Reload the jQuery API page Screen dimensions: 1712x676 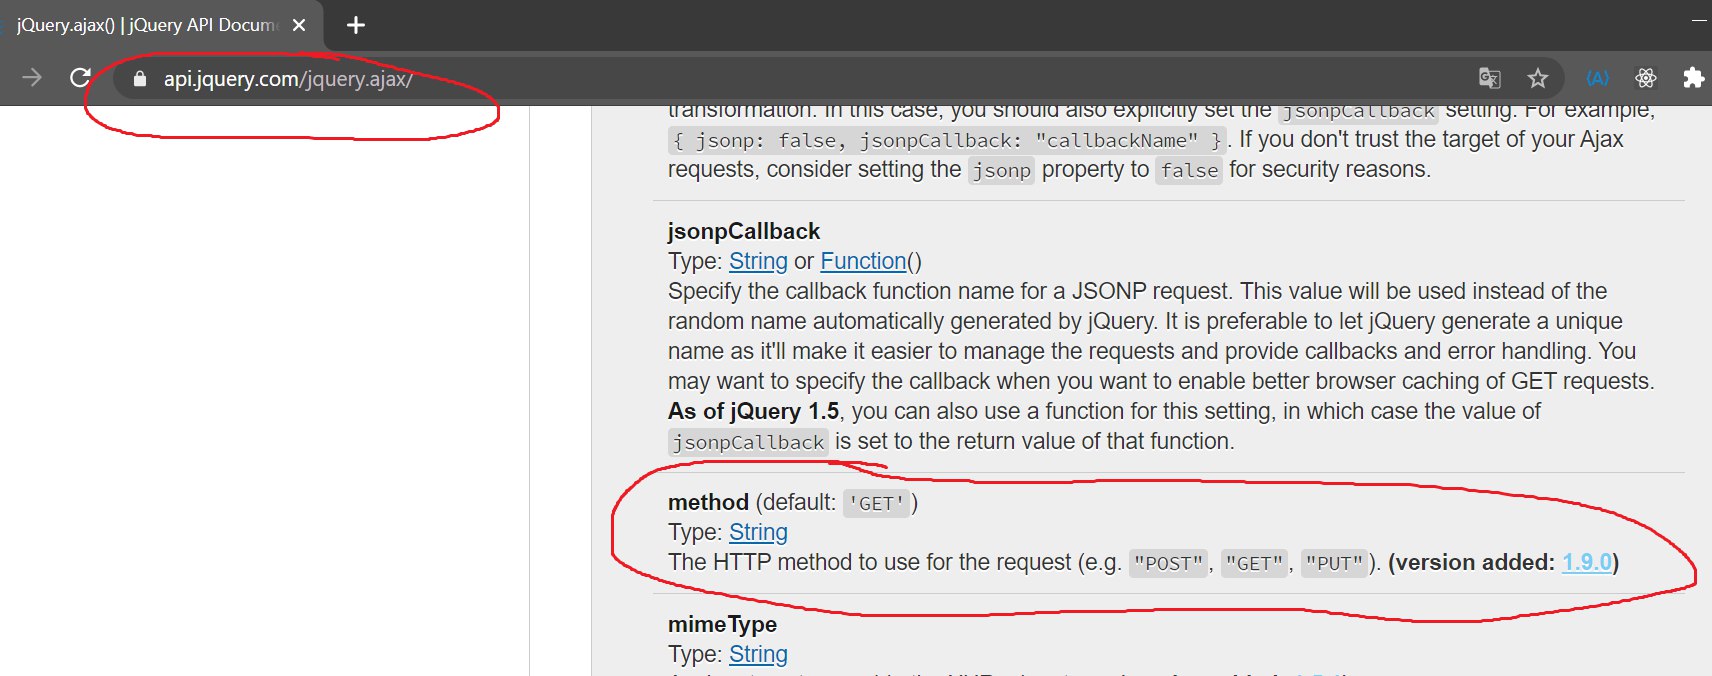click(x=80, y=78)
